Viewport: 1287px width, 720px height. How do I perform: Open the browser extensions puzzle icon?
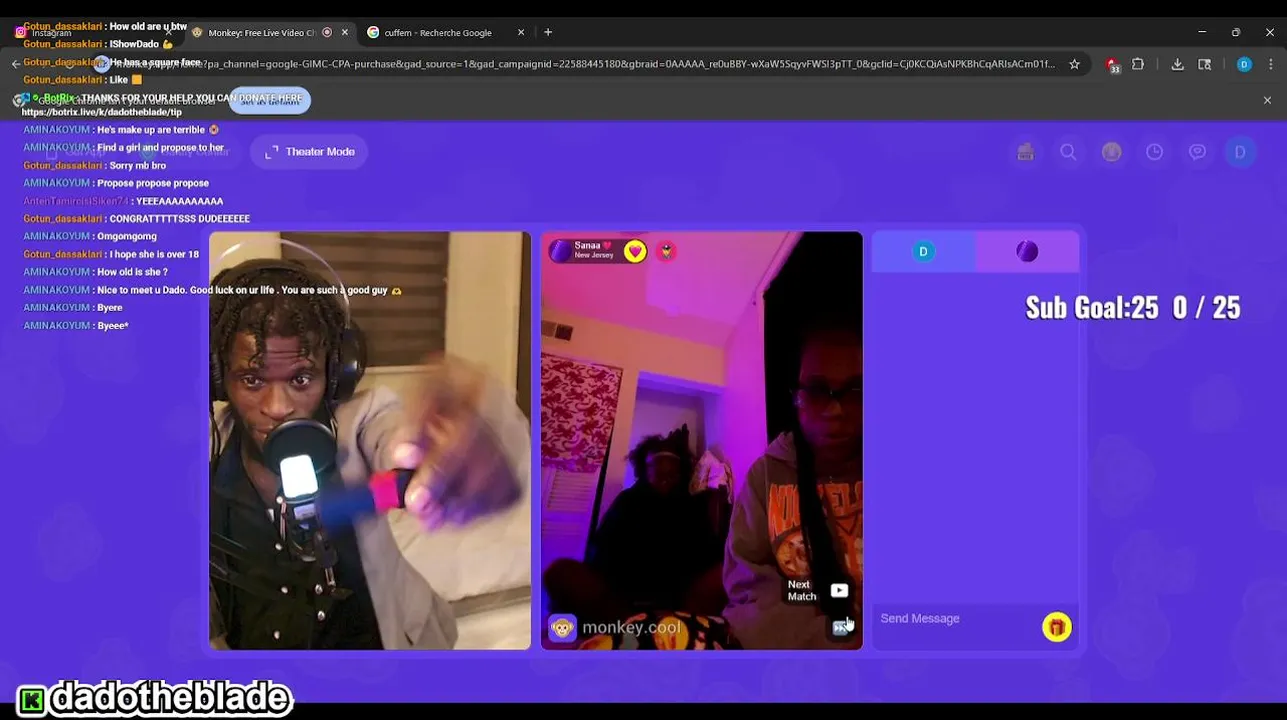1138,64
